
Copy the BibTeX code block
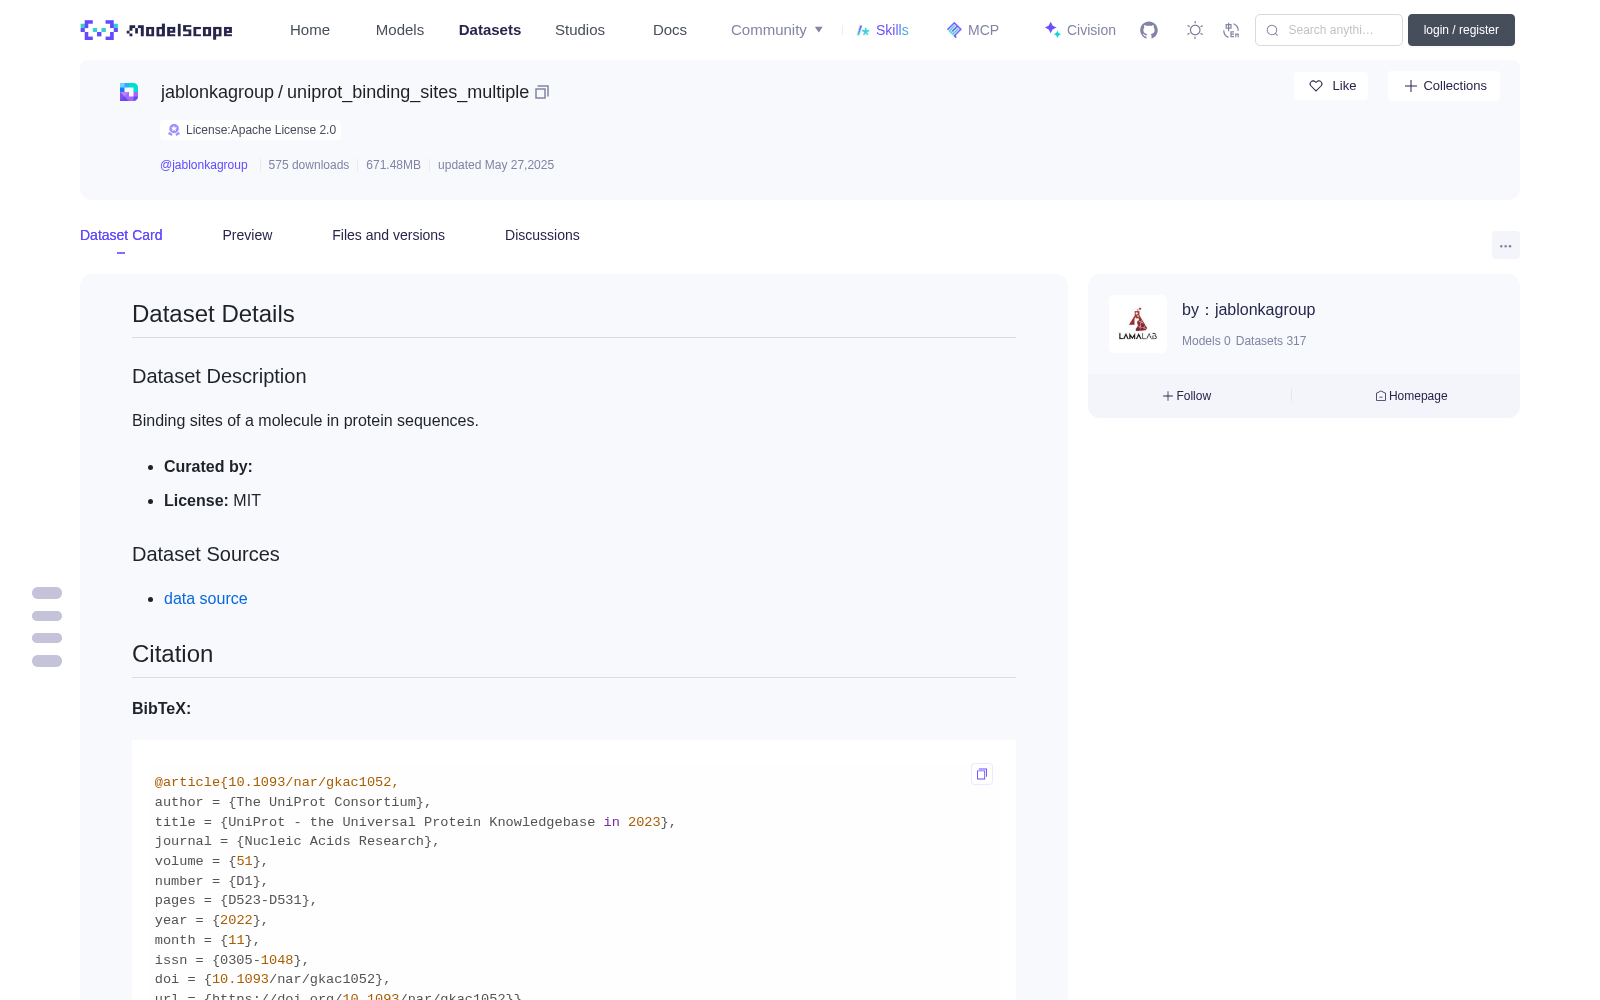pyautogui.click(x=982, y=774)
